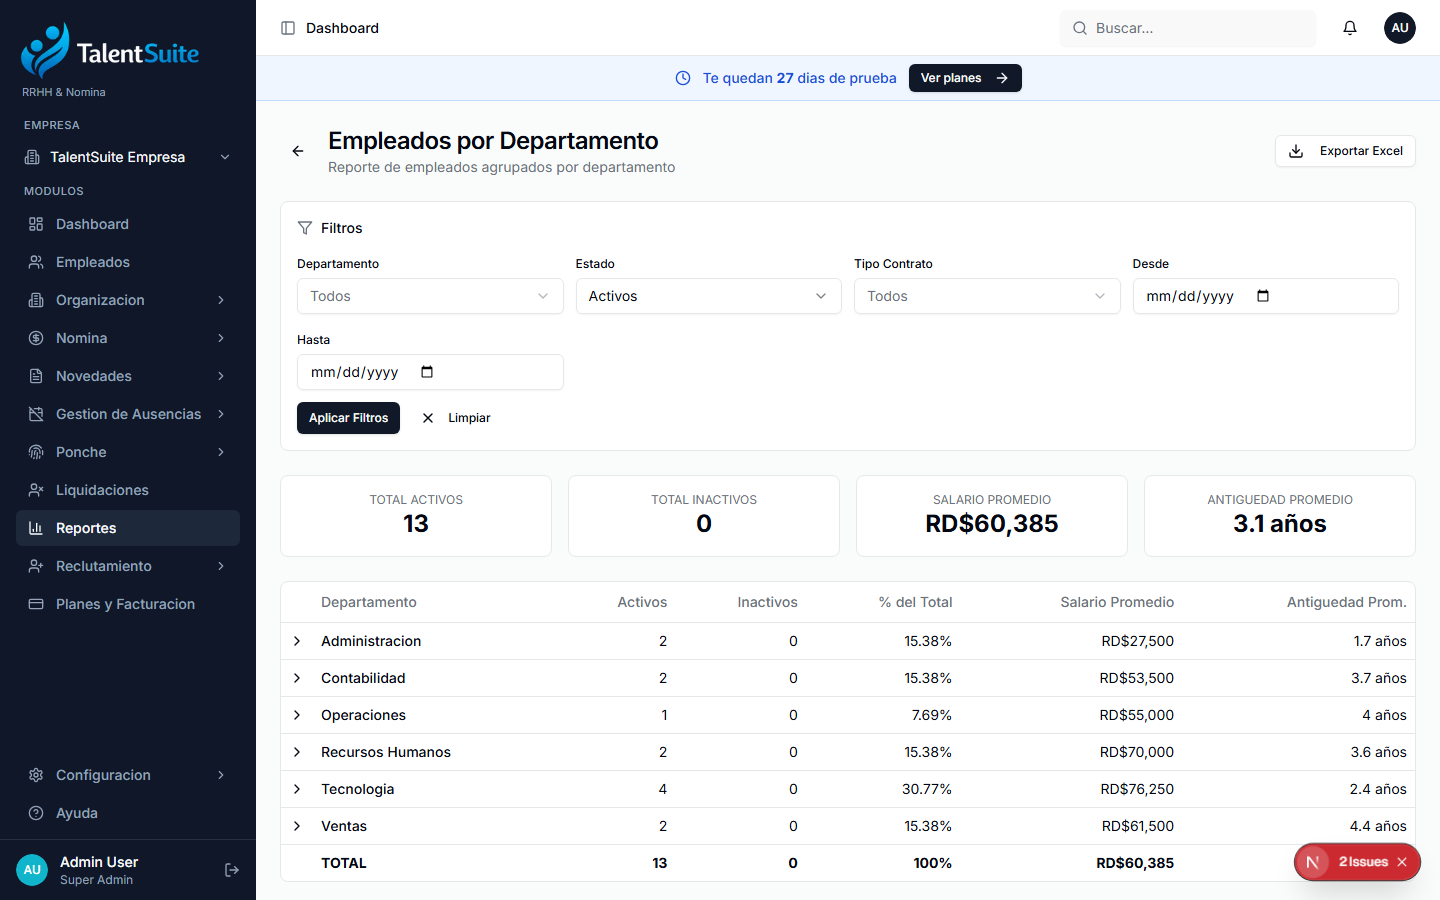Screen dimensions: 1440x900
Task: Open the Estado dropdown showing Activos
Action: [x=708, y=296]
